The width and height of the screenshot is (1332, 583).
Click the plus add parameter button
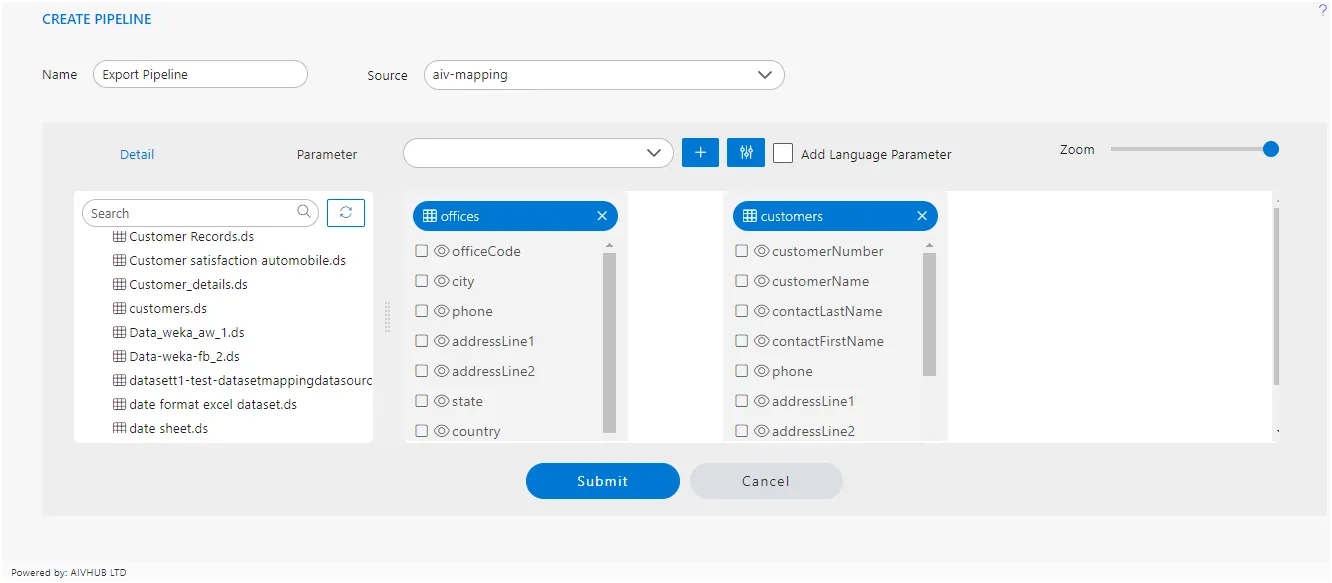click(x=700, y=153)
